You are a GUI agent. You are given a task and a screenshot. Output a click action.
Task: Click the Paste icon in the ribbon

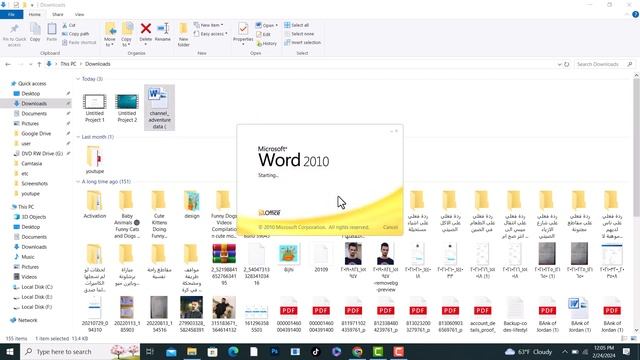click(51, 29)
